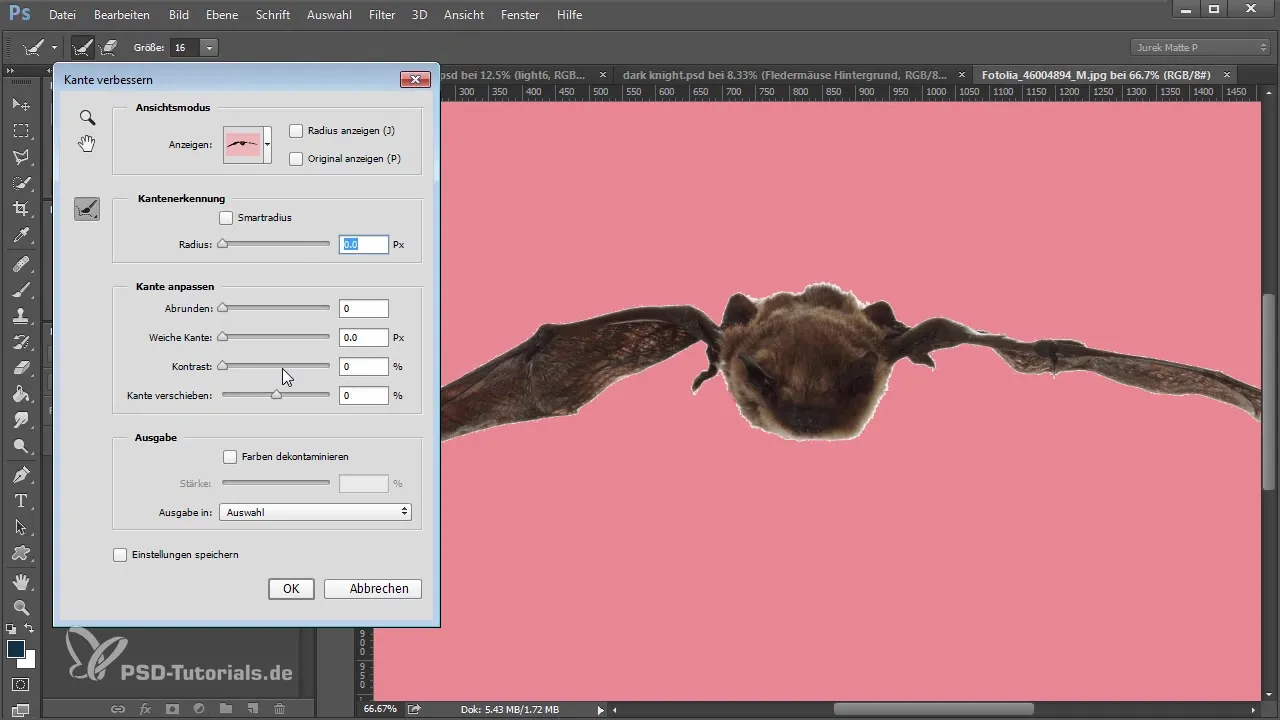Click the new group folder icon
Image resolution: width=1280 pixels, height=720 pixels.
point(226,709)
